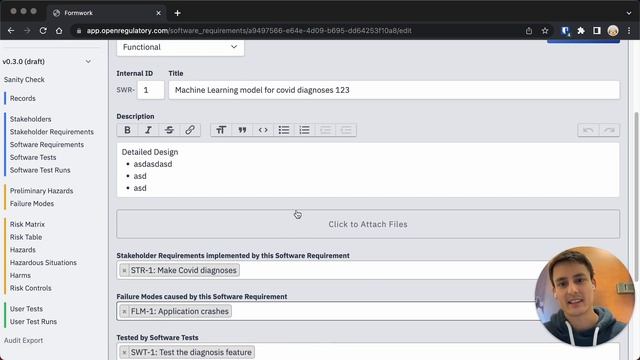Screen dimensions: 640x360
Task: Click to Attach Files area
Action: [x=368, y=224]
